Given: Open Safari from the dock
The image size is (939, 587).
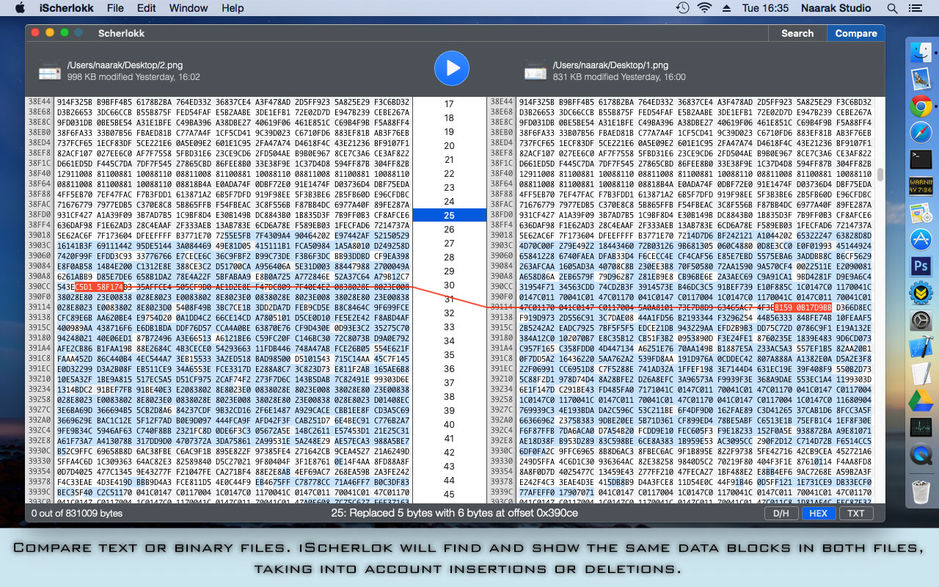Looking at the screenshot, I should click(x=921, y=132).
